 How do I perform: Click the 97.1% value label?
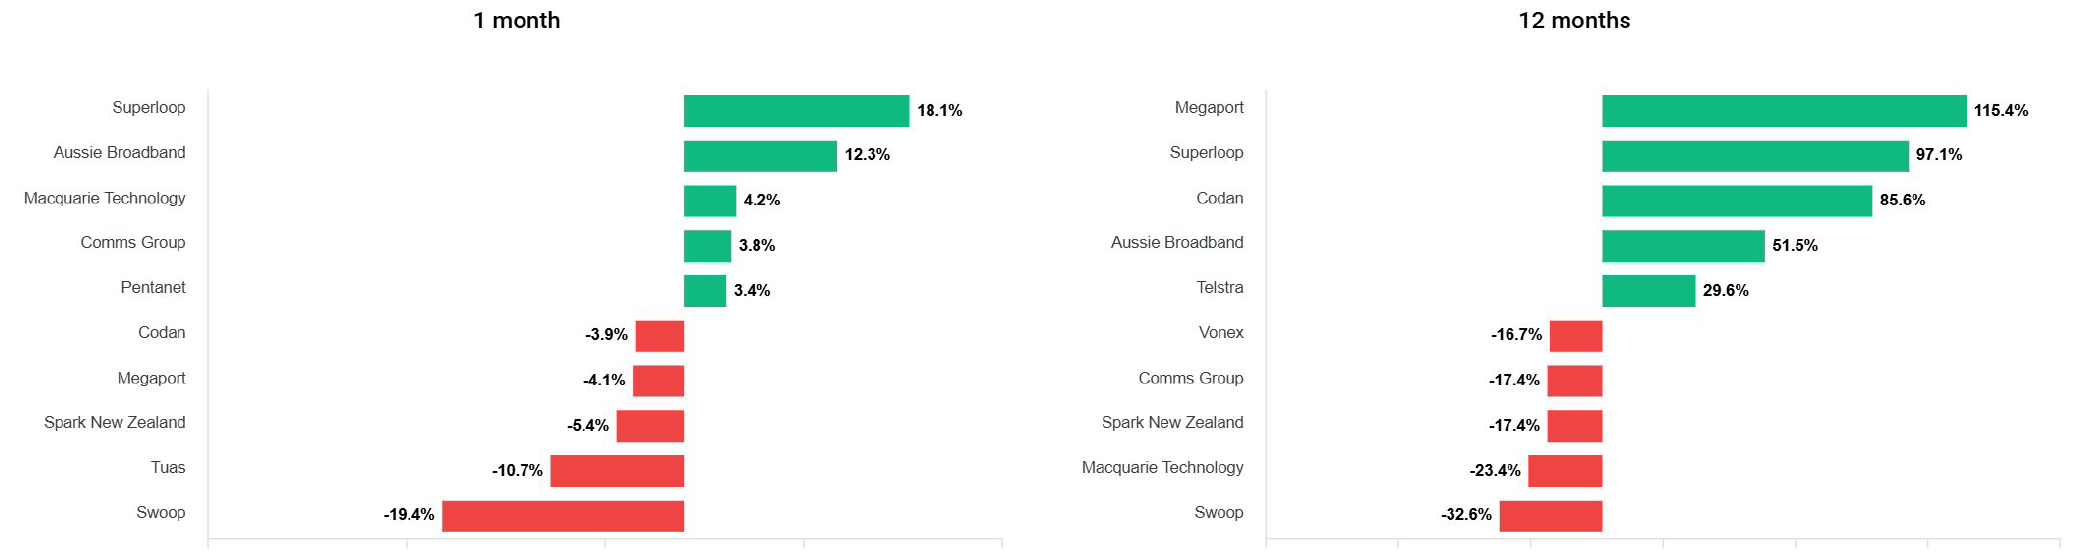[1938, 155]
